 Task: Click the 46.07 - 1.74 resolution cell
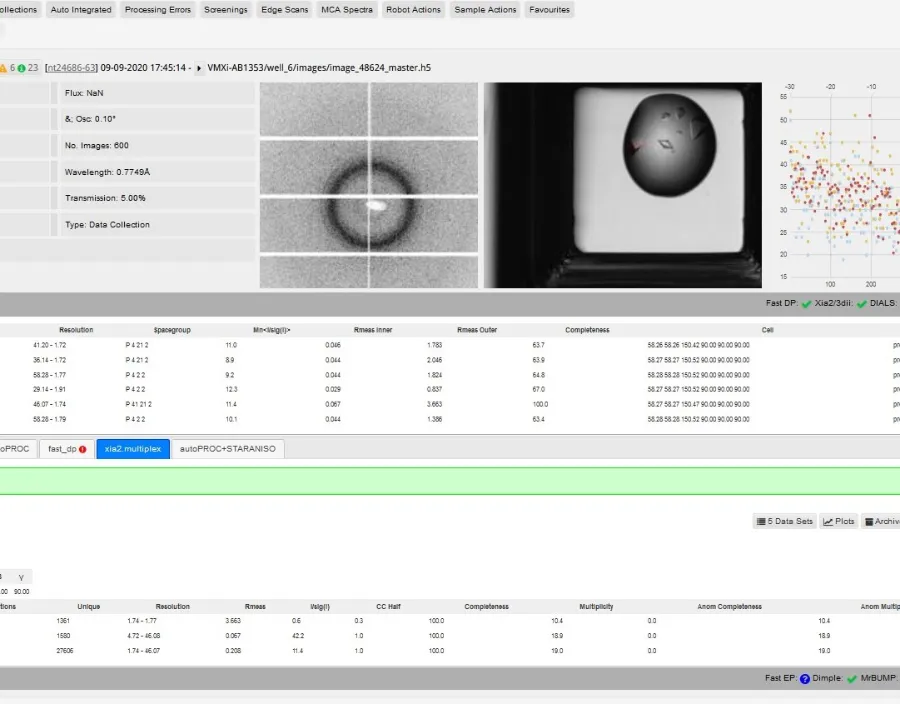click(x=49, y=404)
